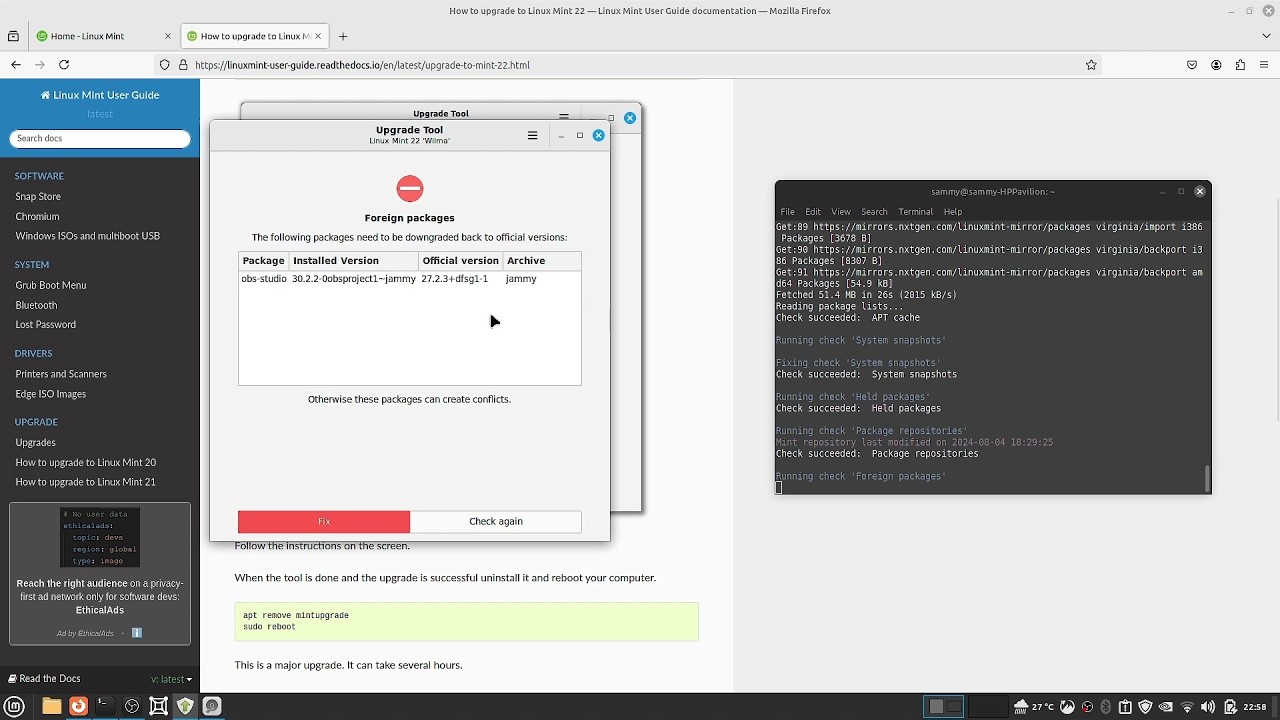Click the Check again button
Screen dimensions: 1280x720
(x=496, y=521)
